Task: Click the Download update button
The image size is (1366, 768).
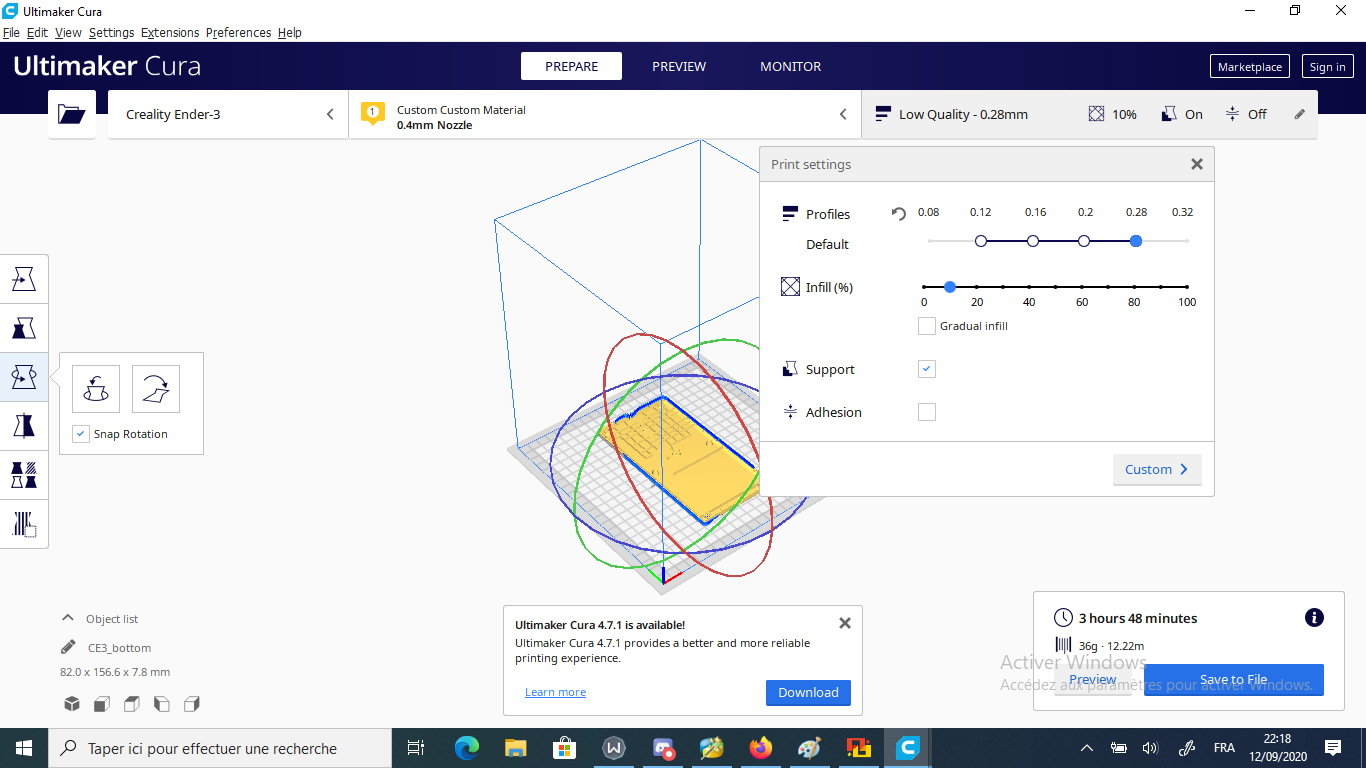Action: [808, 692]
